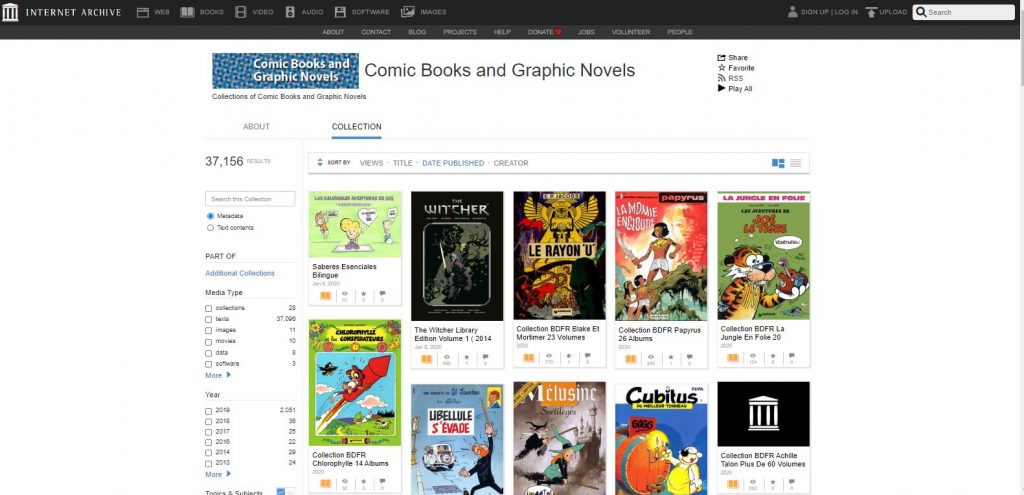This screenshot has width=1024, height=495.
Task: Check the collections media type checkbox
Action: (208, 308)
